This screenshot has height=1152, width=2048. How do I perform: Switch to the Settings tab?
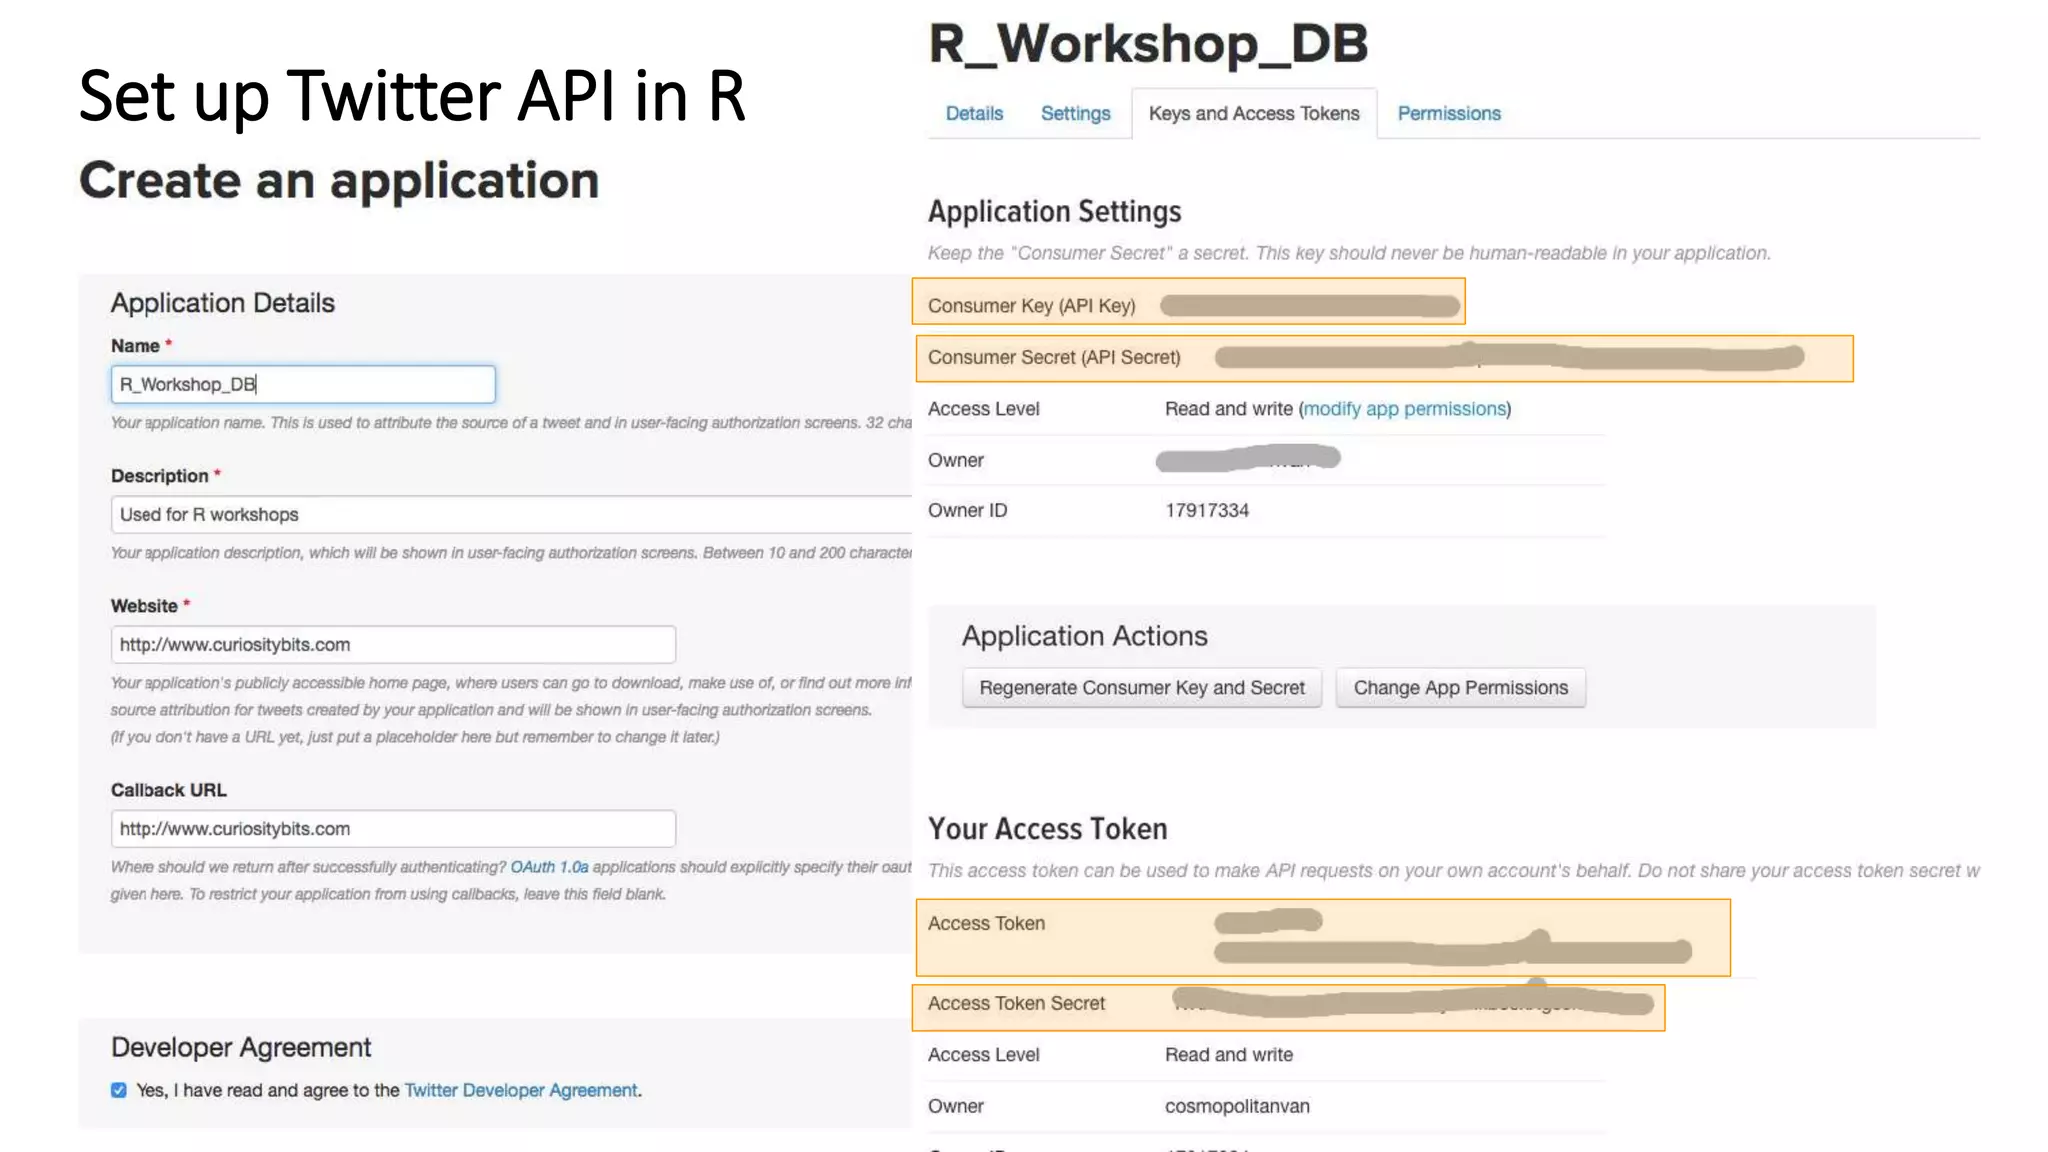1075,114
